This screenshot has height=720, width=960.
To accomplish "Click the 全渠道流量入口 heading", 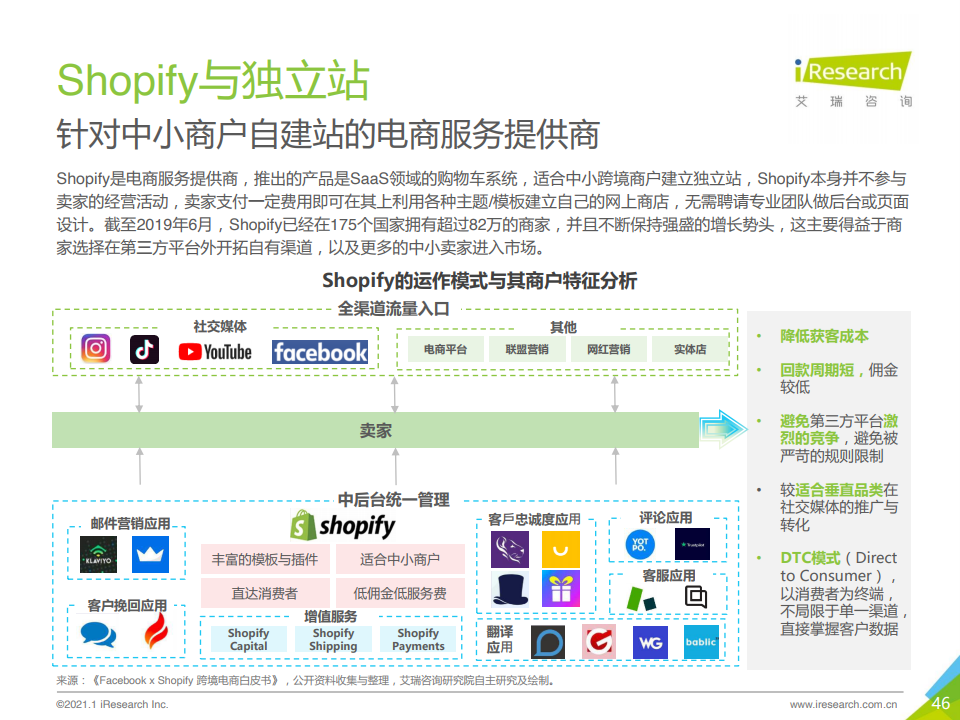I will click(394, 309).
